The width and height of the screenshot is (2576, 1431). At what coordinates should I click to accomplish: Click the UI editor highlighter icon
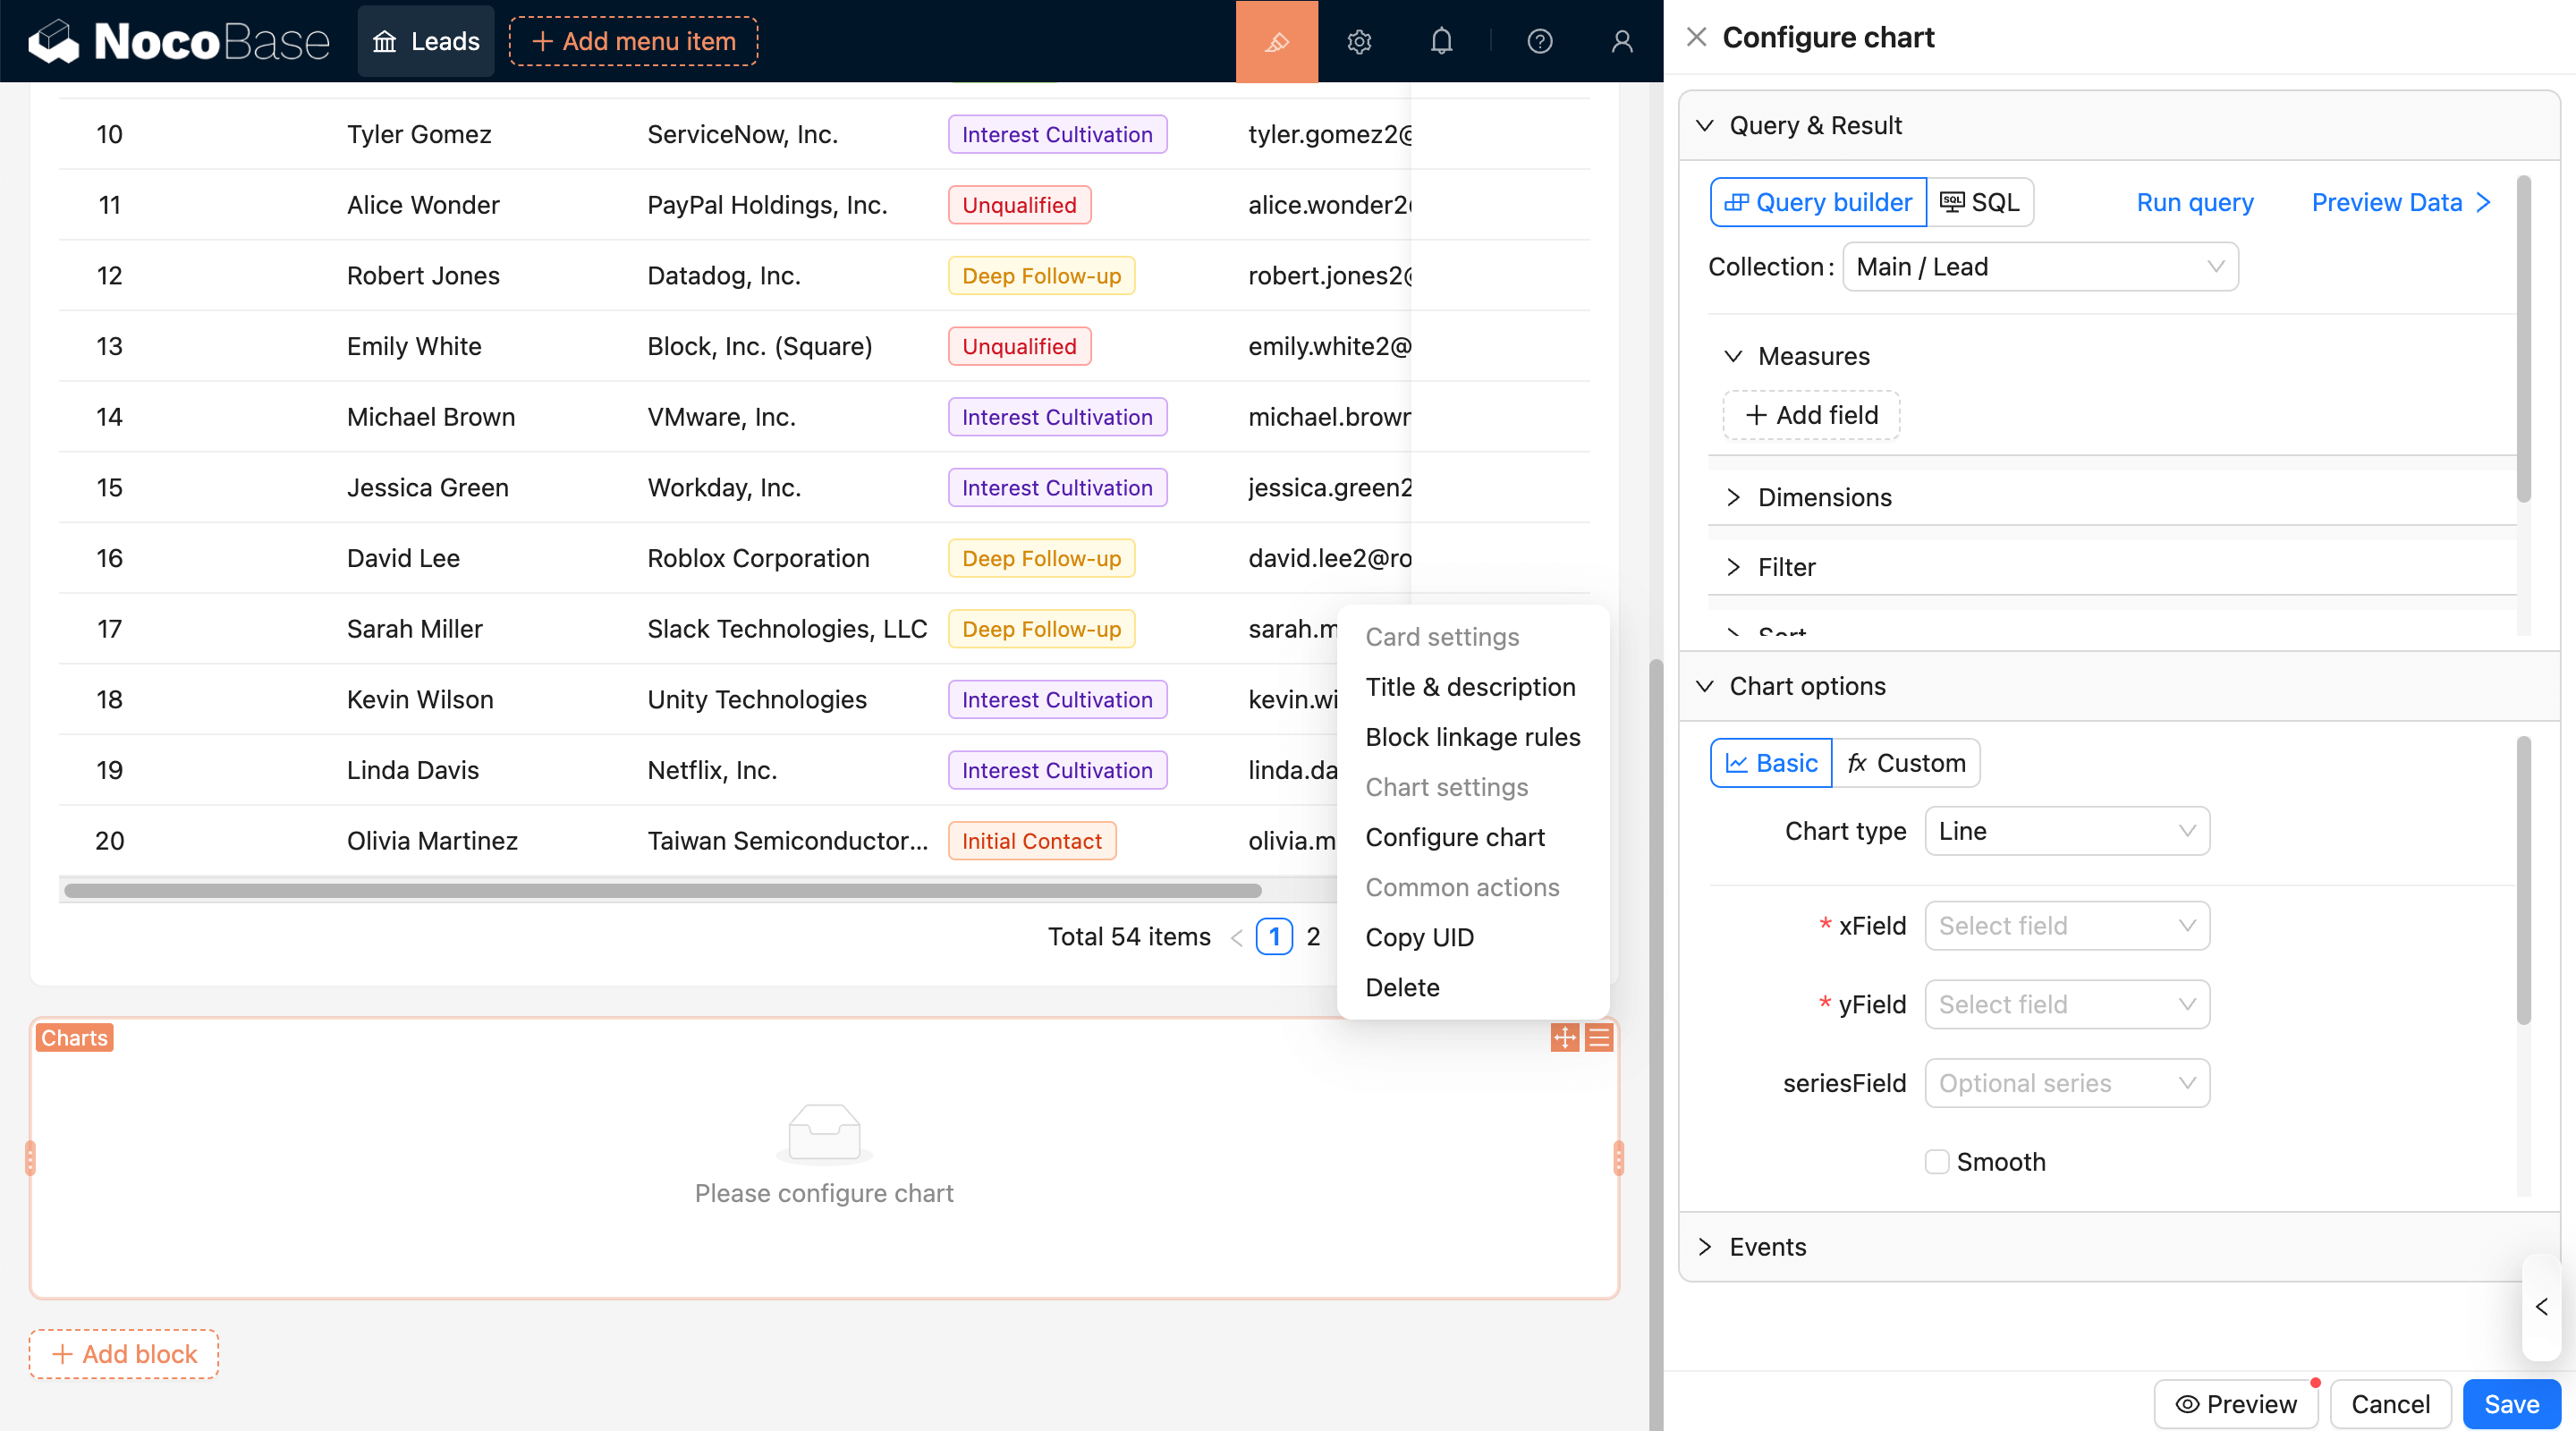pos(1276,41)
